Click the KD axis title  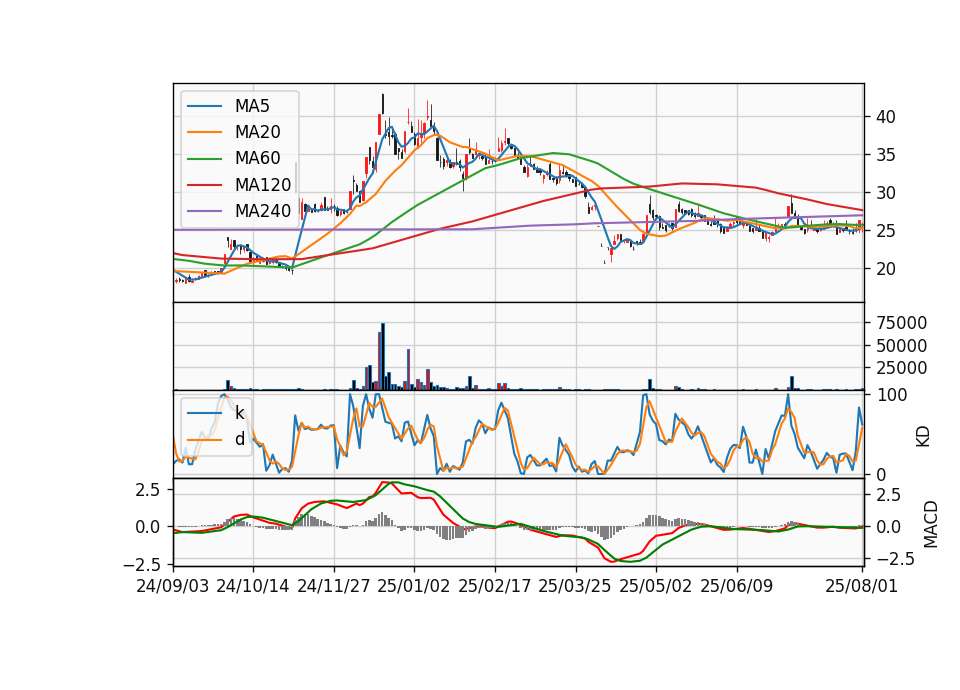click(x=923, y=437)
